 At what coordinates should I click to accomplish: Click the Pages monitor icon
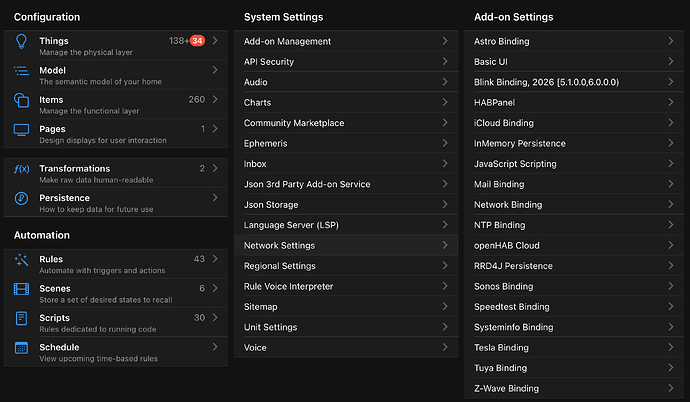tap(21, 133)
